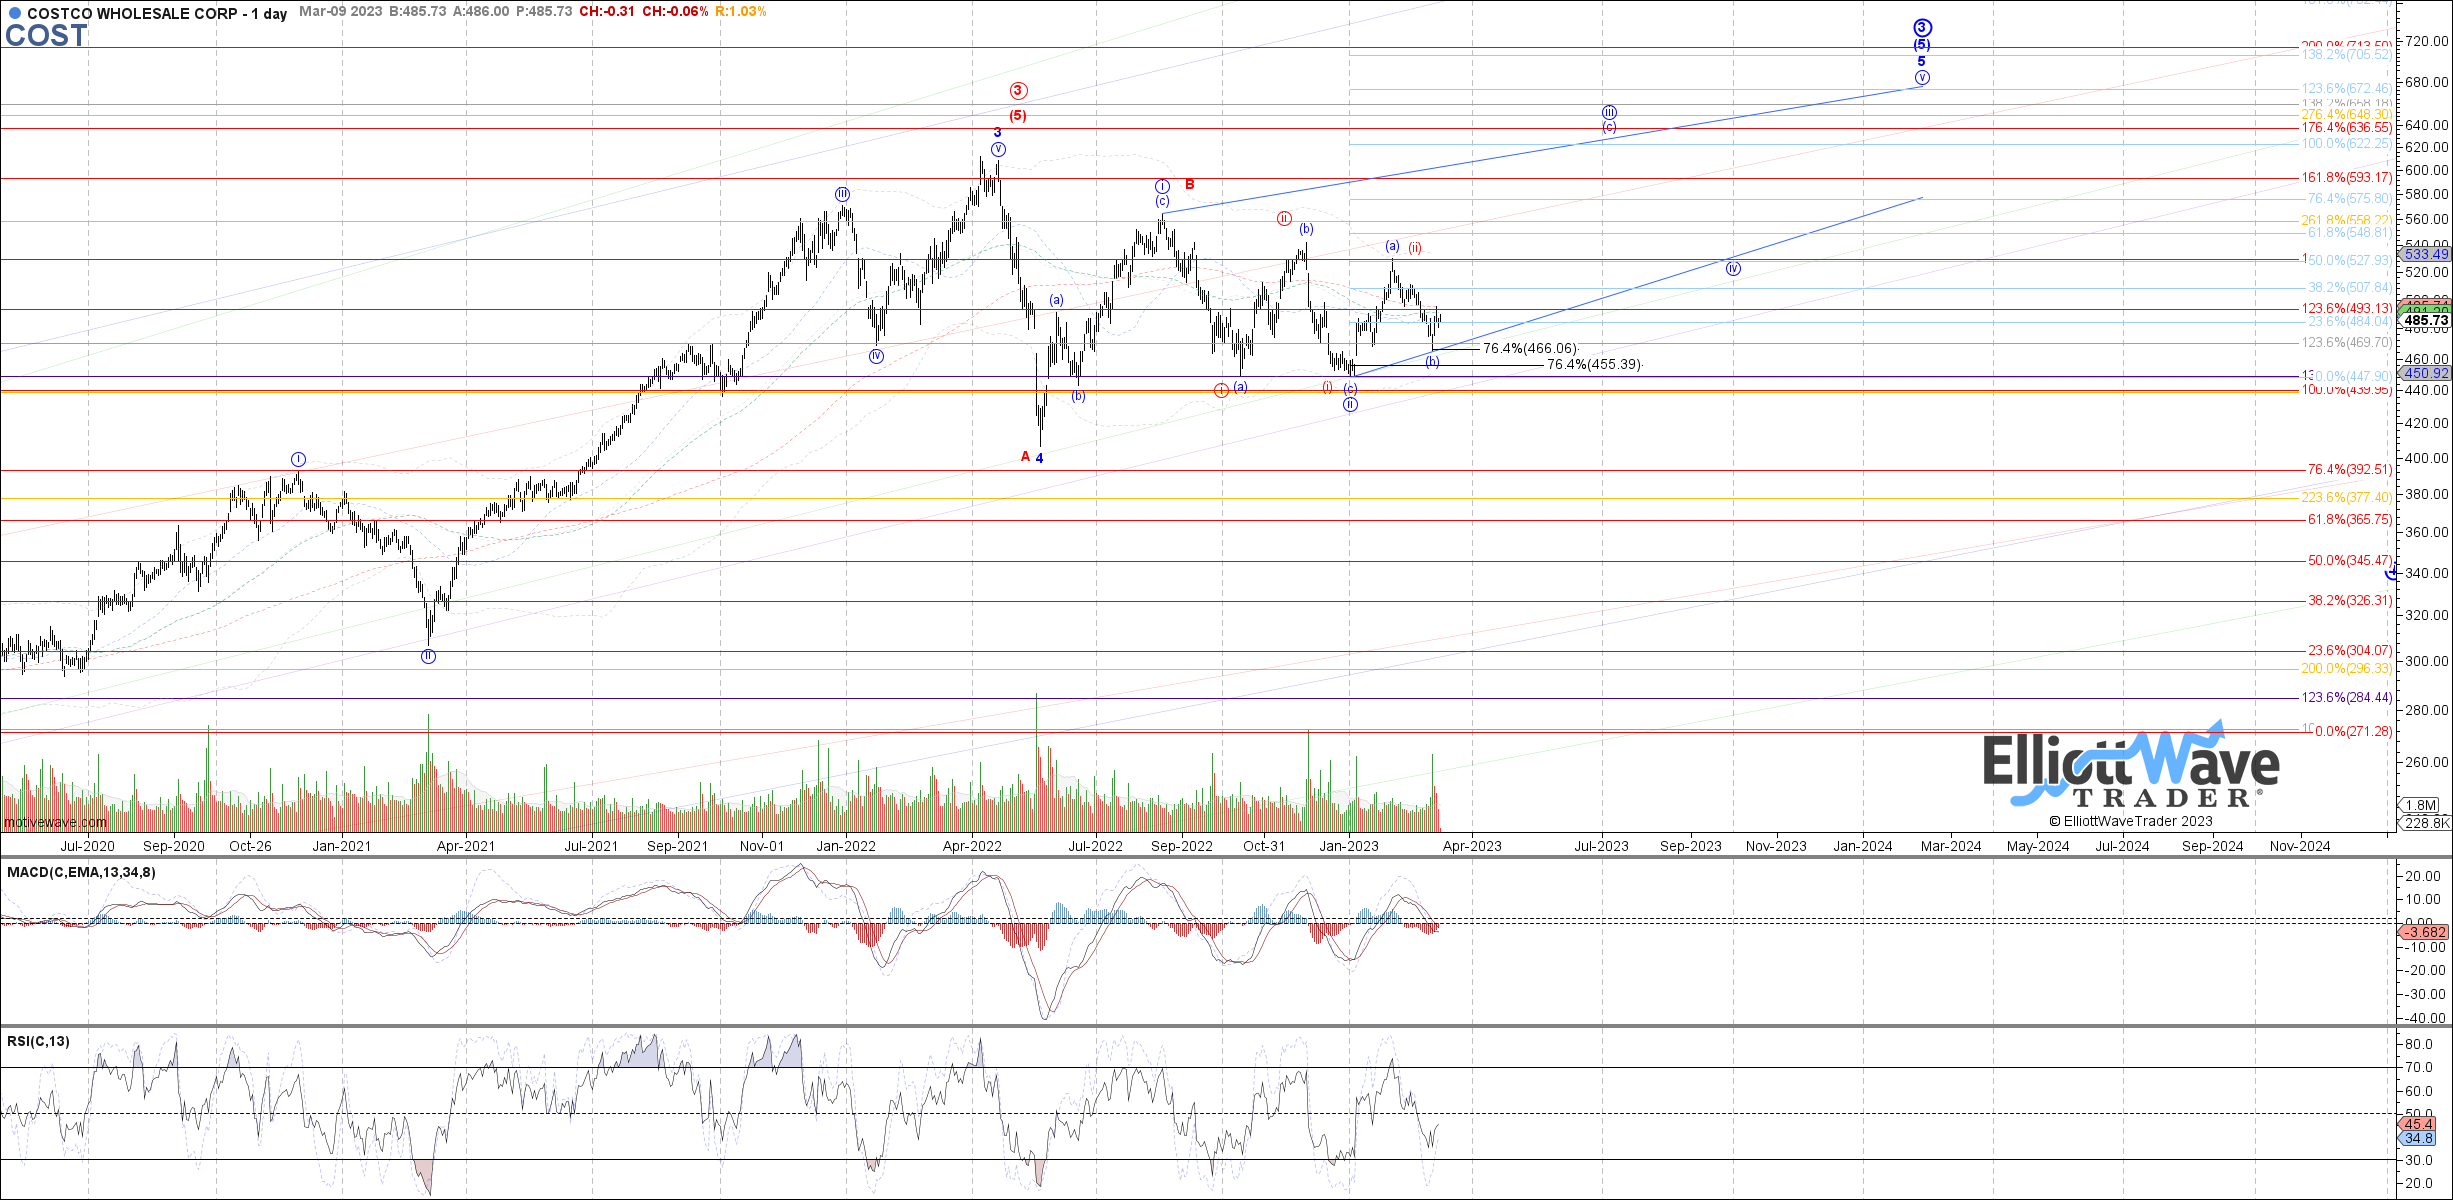The width and height of the screenshot is (2453, 1200).
Task: Select the large COST ticker symbol
Action: (x=46, y=36)
